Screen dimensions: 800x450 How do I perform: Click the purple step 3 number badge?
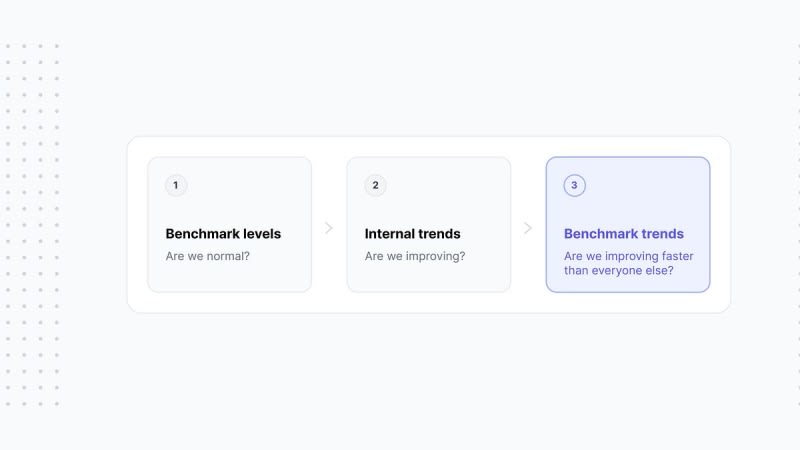[x=574, y=185]
